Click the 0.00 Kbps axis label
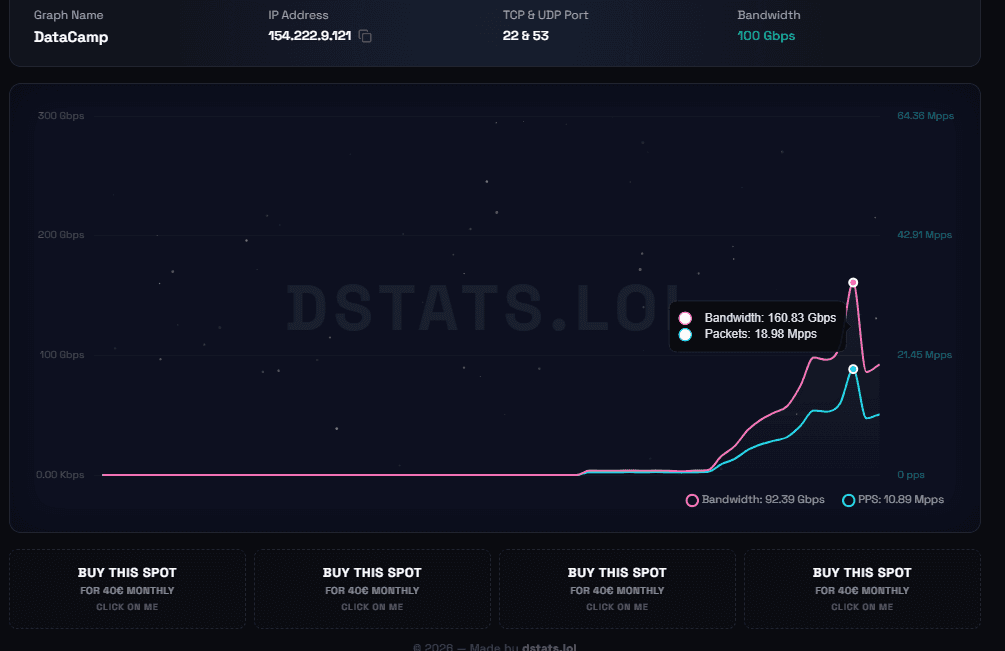Image resolution: width=1005 pixels, height=651 pixels. coord(60,475)
